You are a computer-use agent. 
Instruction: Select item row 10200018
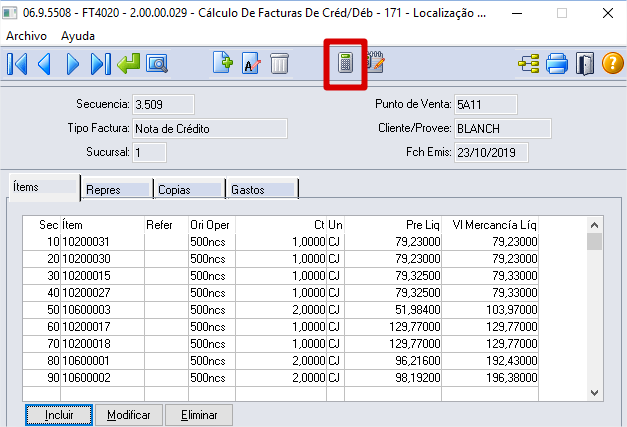click(280, 344)
